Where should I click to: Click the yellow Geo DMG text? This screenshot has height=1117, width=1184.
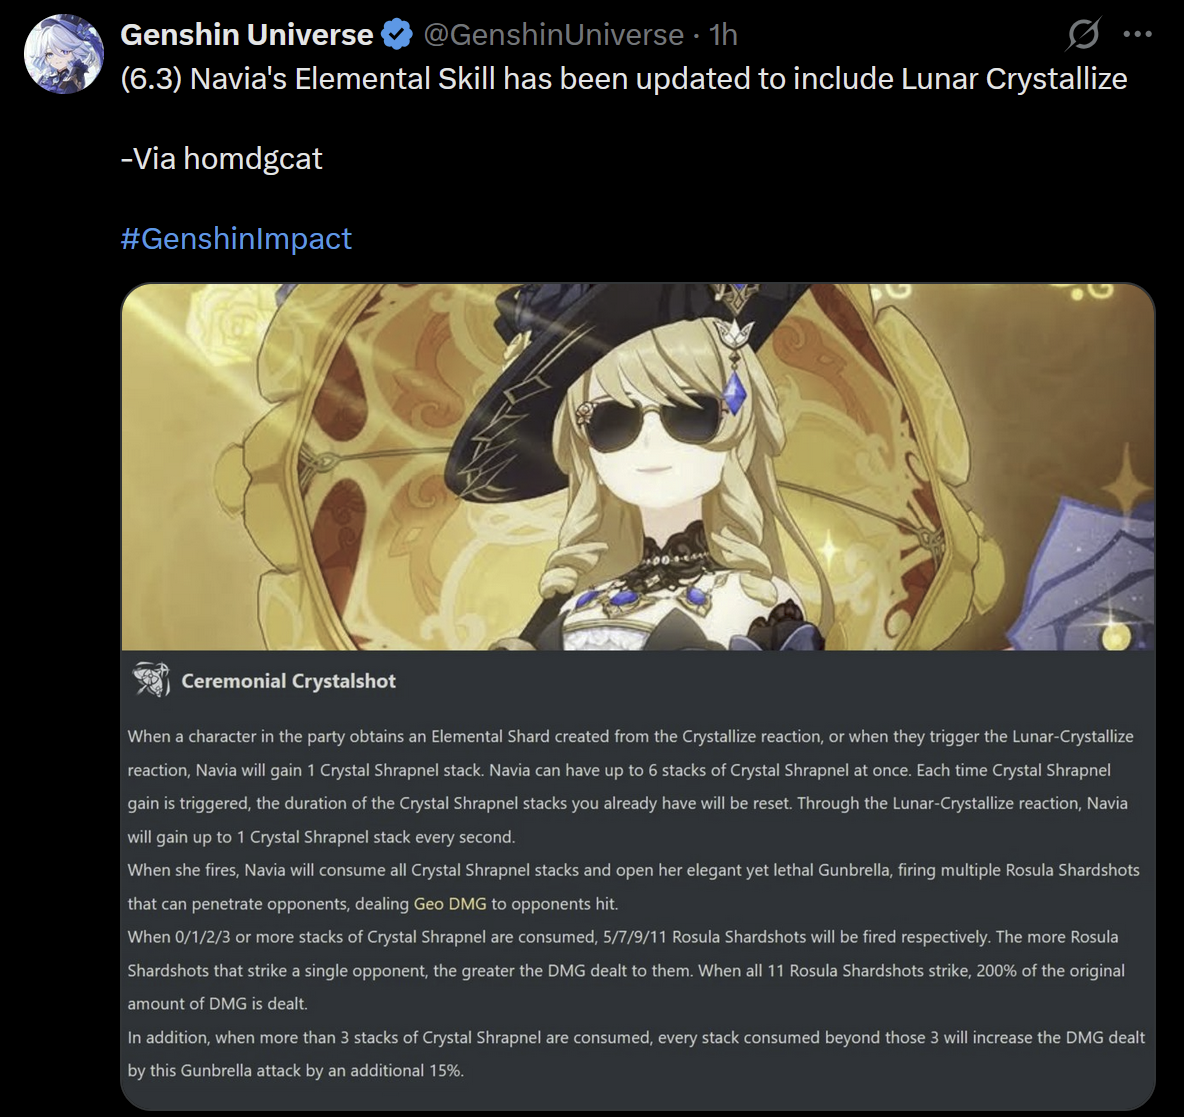click(450, 904)
